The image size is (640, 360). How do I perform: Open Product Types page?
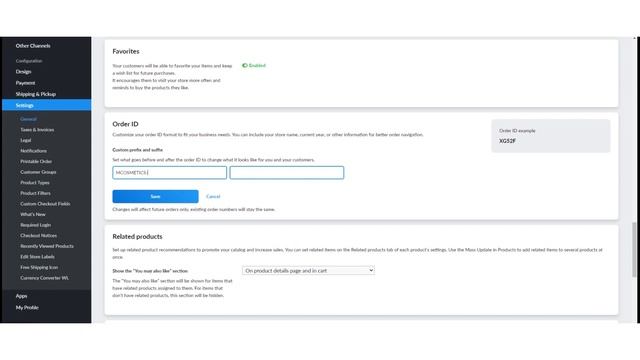(x=35, y=183)
